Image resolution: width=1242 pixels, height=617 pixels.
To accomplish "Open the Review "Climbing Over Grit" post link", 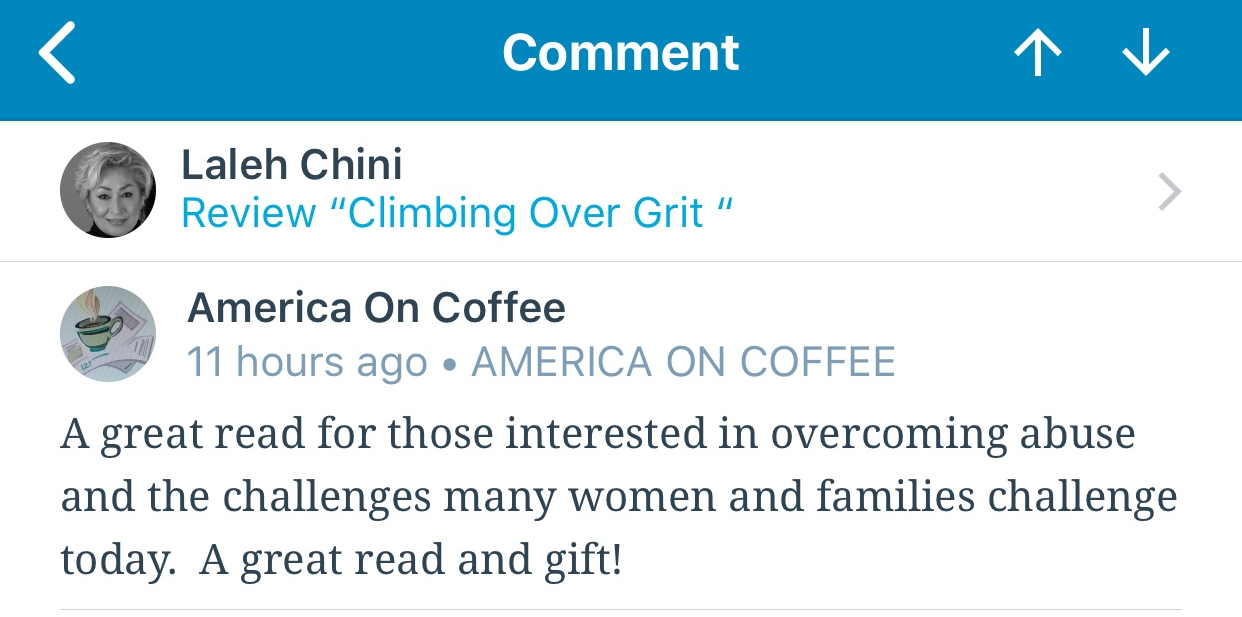I will pyautogui.click(x=458, y=213).
